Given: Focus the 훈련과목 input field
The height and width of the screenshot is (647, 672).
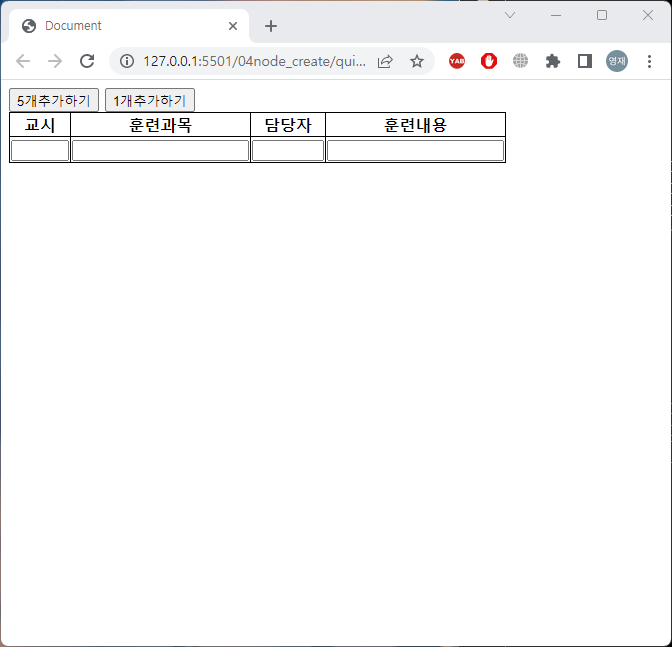Looking at the screenshot, I should pyautogui.click(x=160, y=150).
